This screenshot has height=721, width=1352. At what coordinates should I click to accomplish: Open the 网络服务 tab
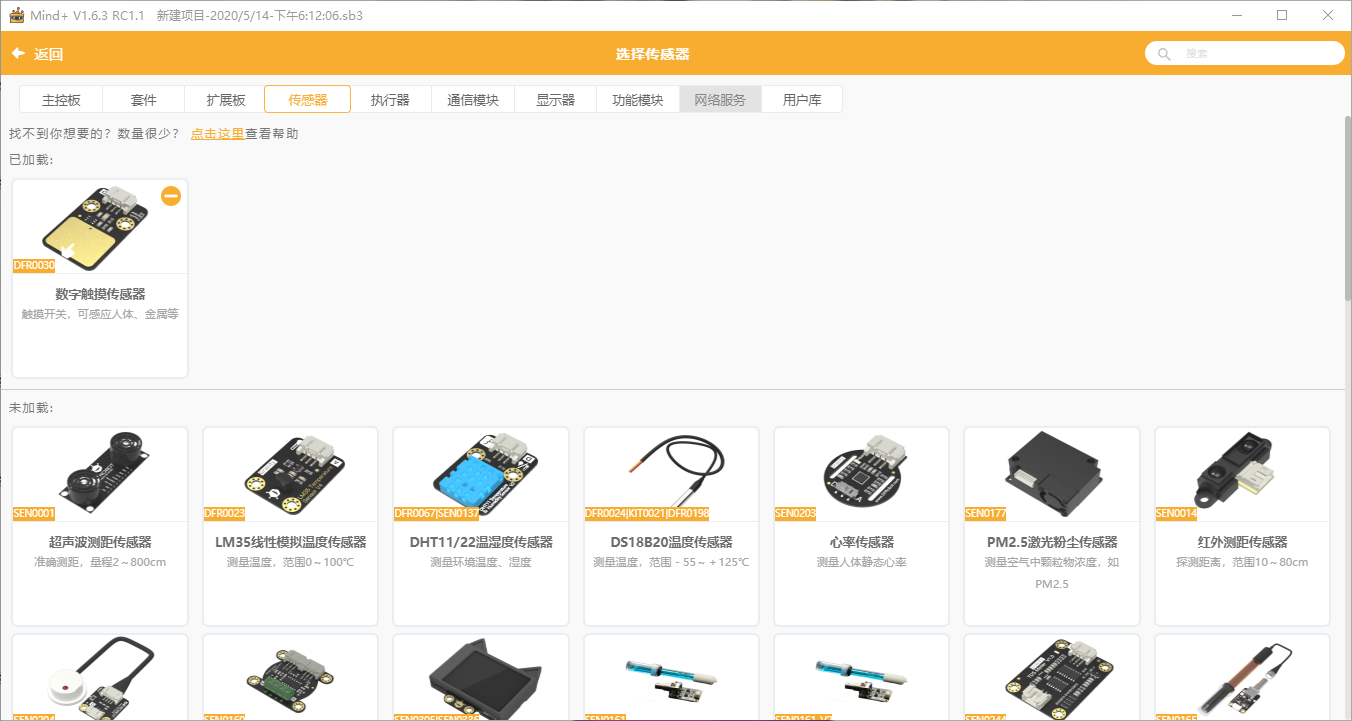[720, 100]
